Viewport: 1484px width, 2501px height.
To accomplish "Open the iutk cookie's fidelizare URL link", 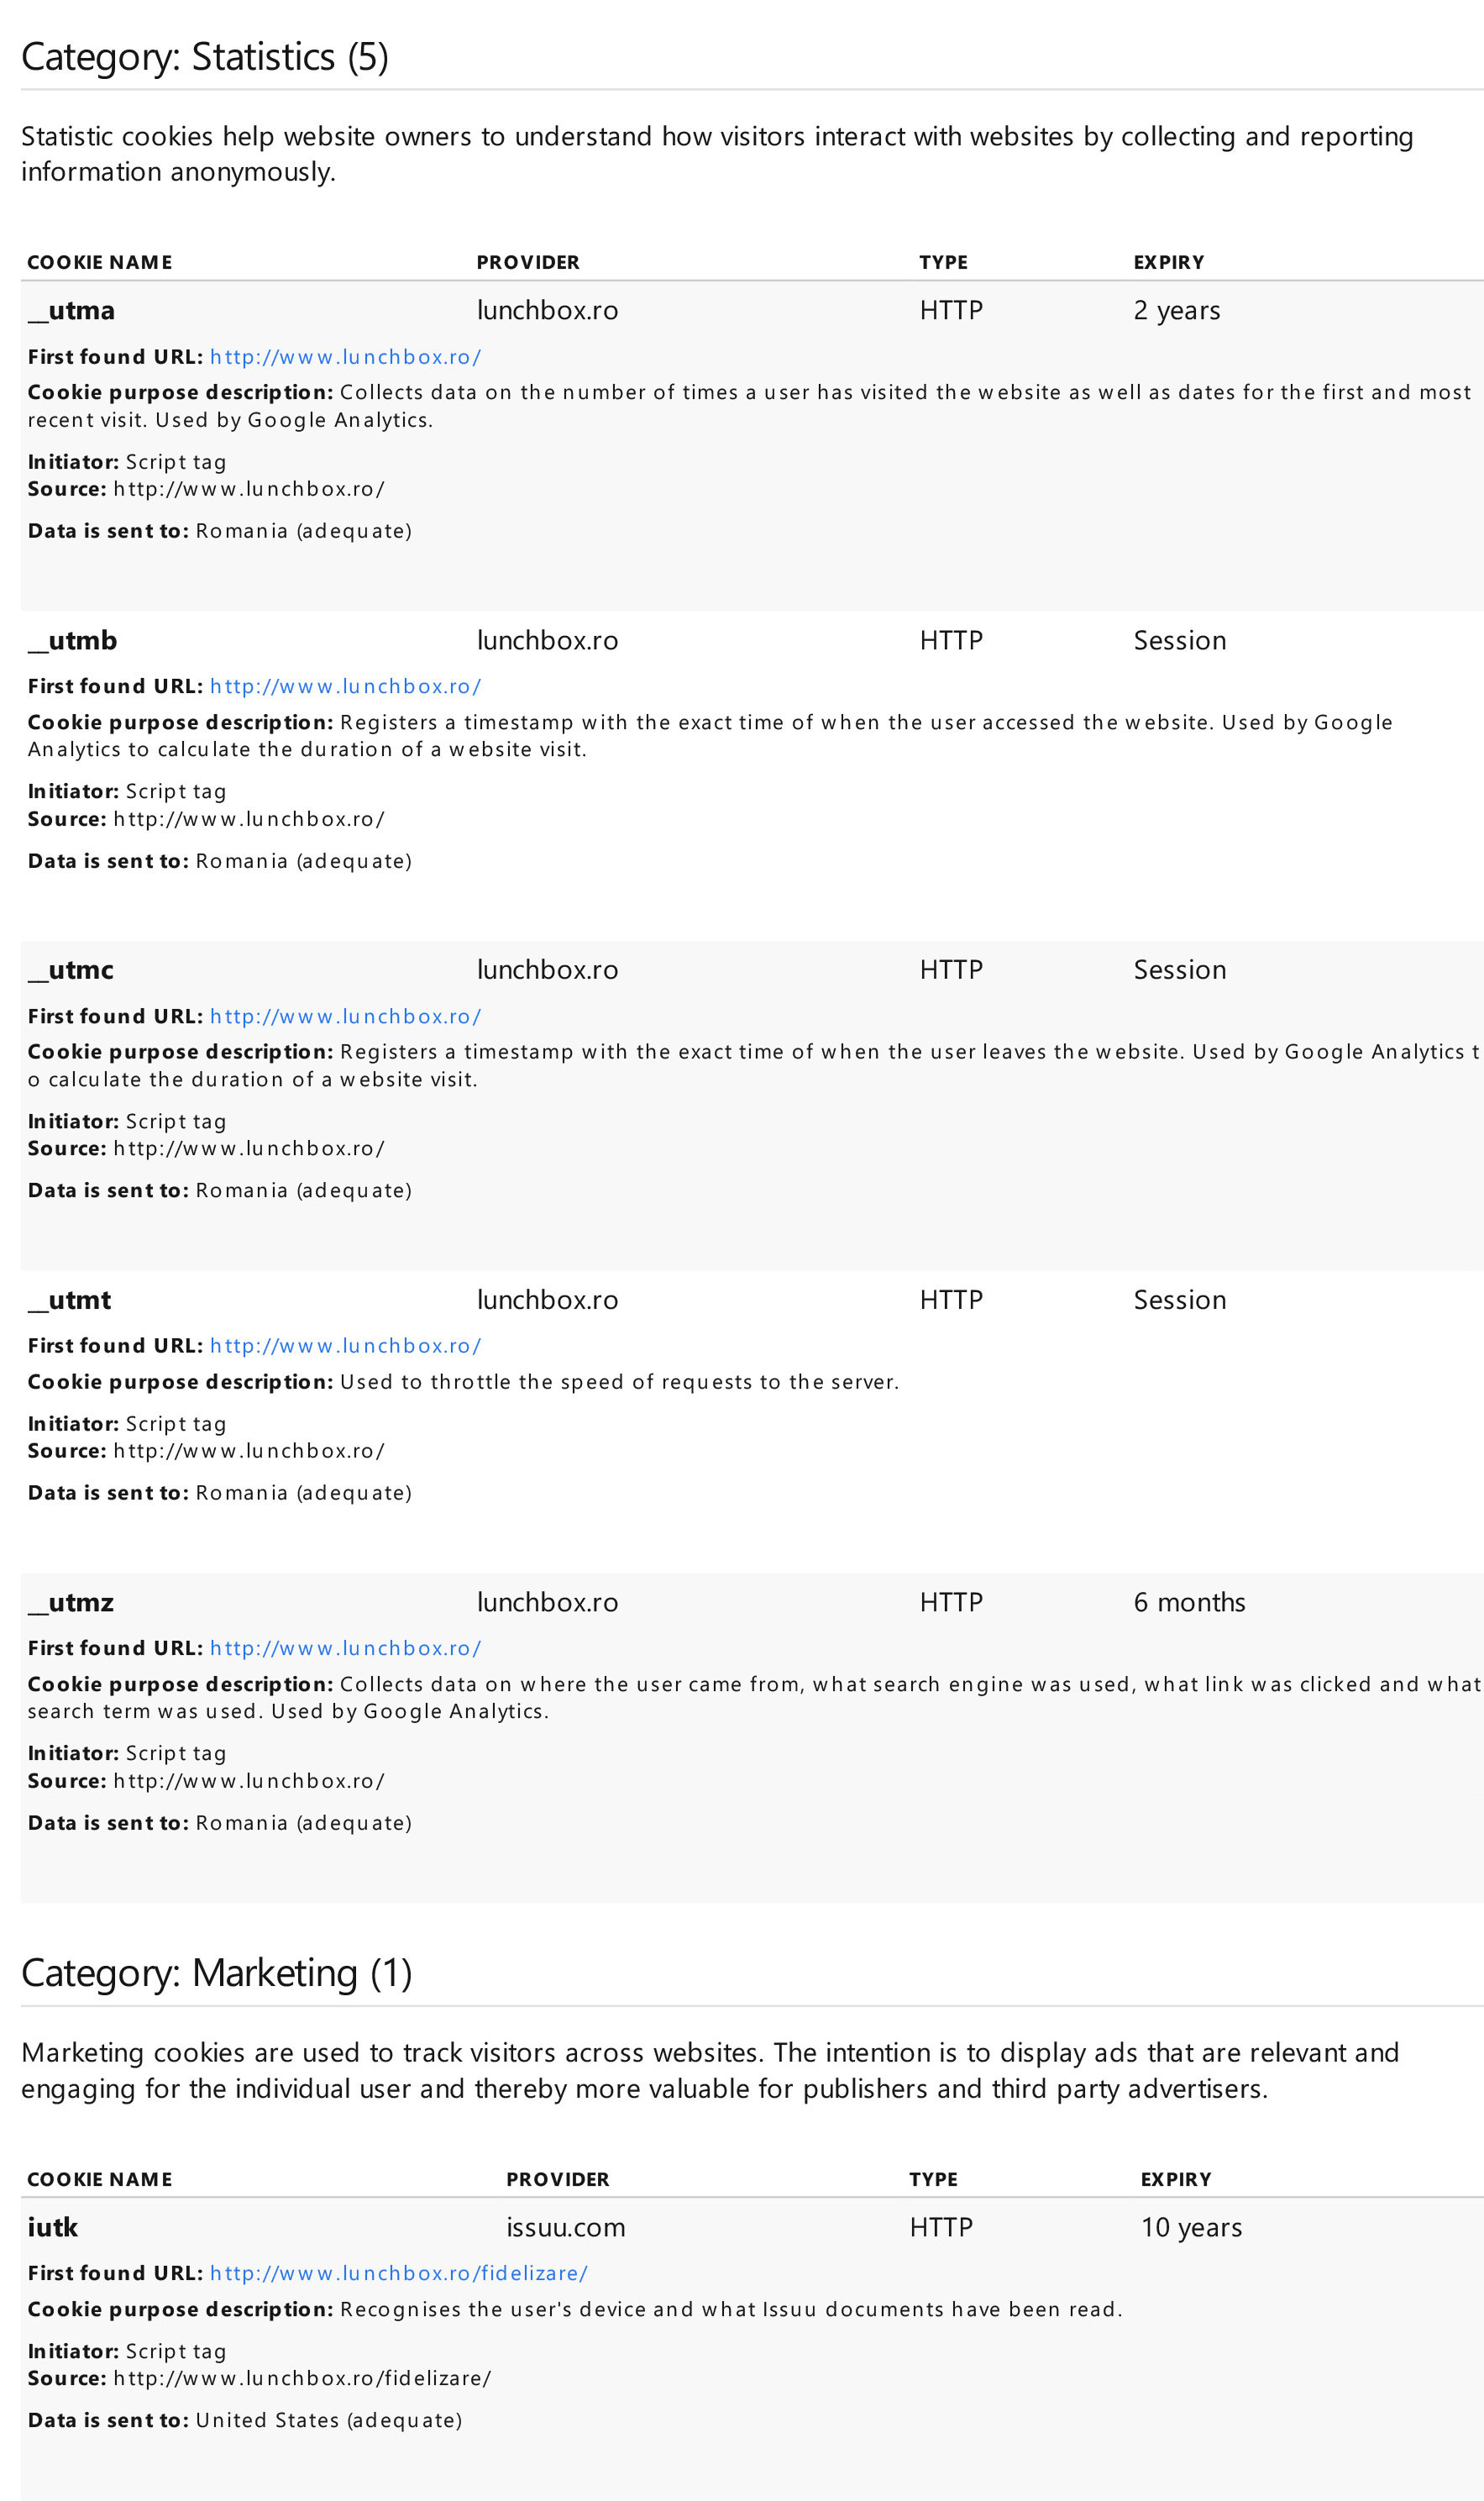I will pos(398,2273).
